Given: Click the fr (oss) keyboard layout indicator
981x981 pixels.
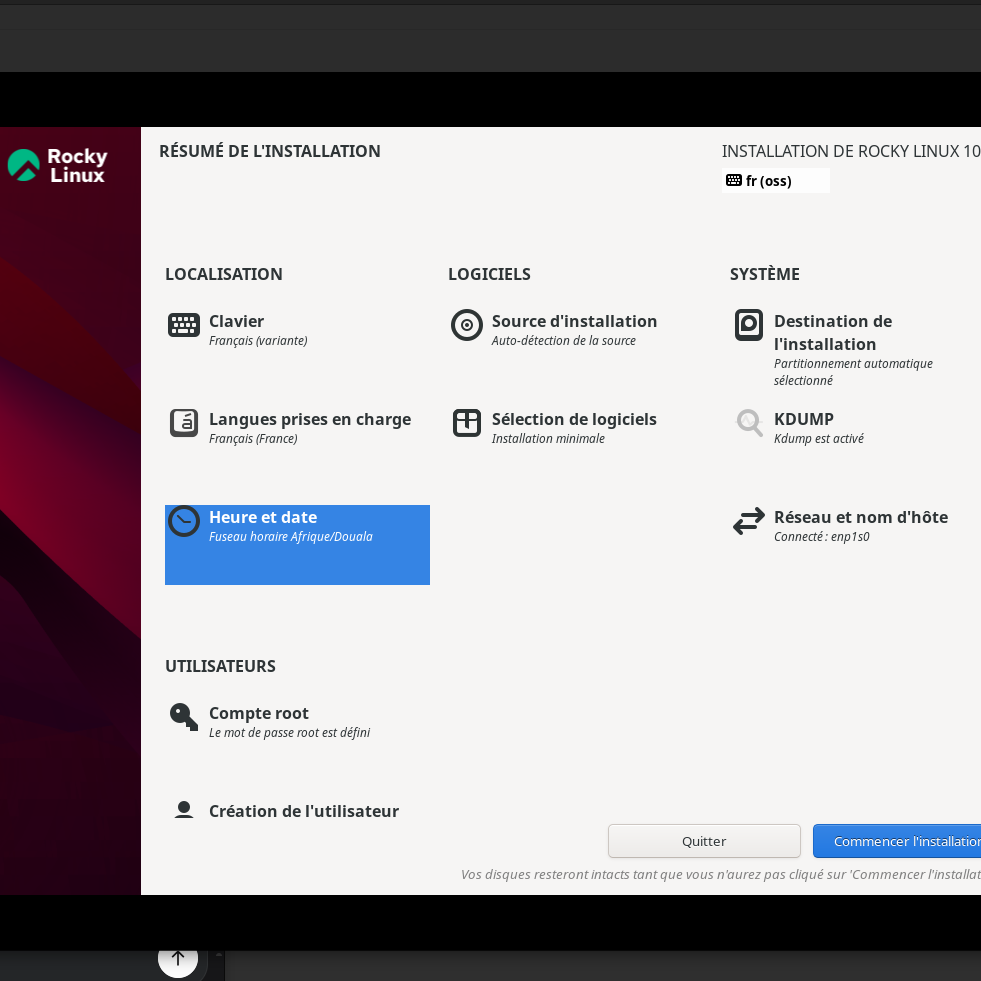Looking at the screenshot, I should coord(775,180).
